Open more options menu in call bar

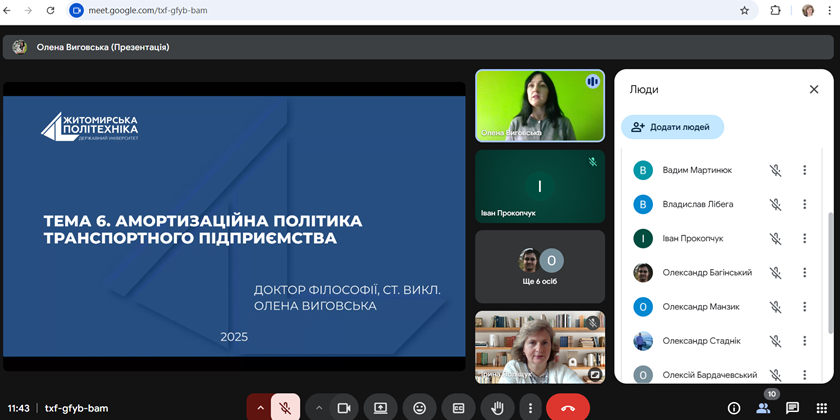tap(530, 408)
